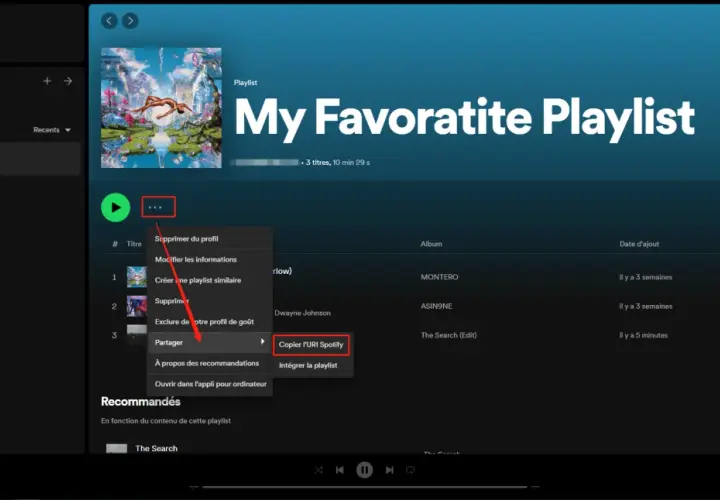Click the playlist cover artwork
This screenshot has width=720, height=500.
[x=161, y=108]
